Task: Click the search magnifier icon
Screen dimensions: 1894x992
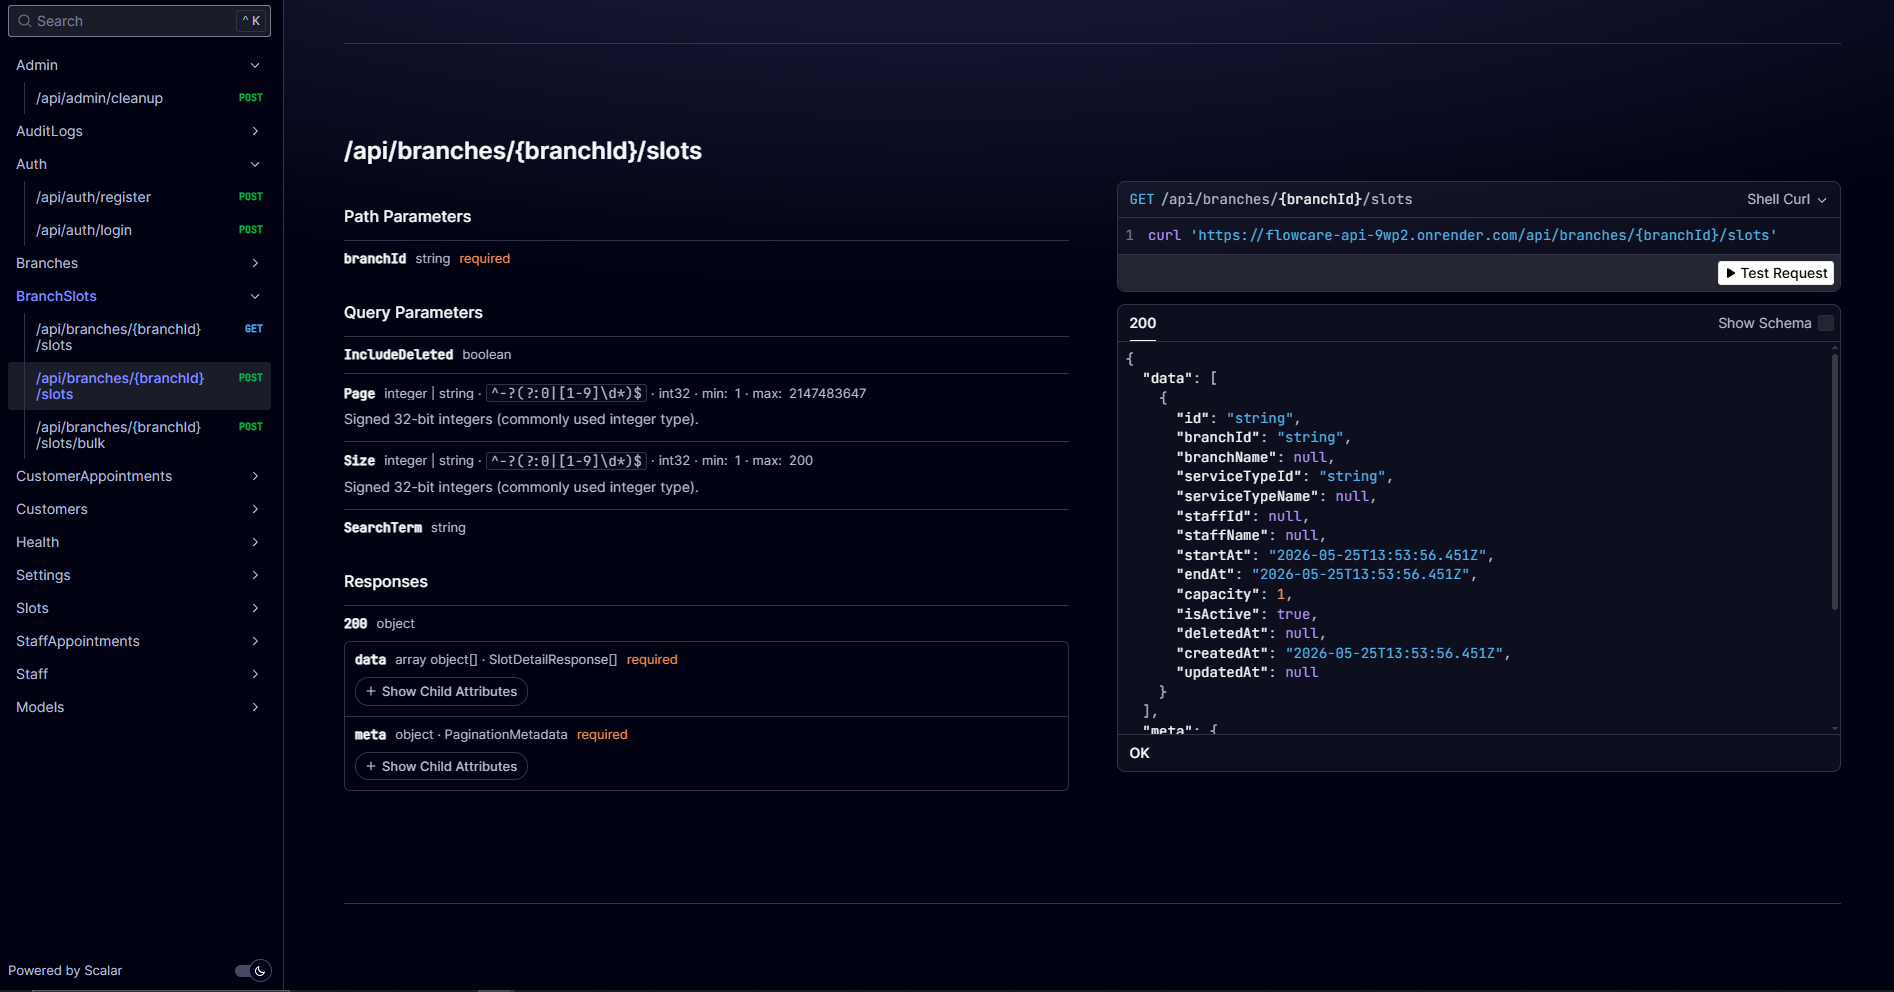Action: pyautogui.click(x=25, y=21)
